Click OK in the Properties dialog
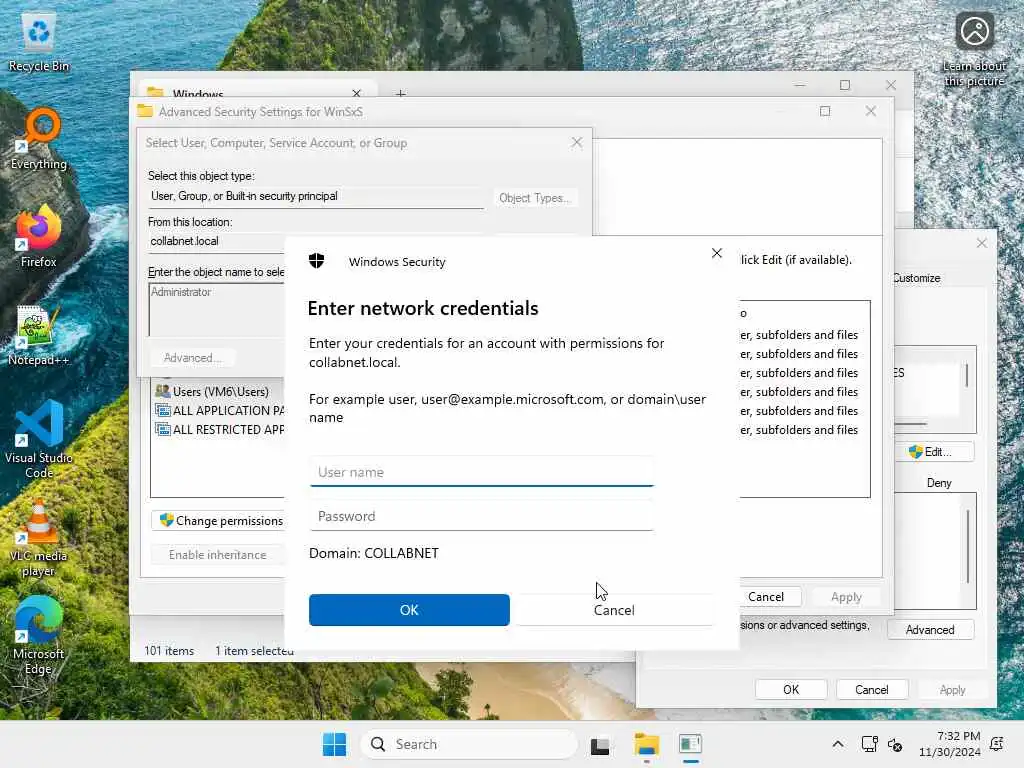Image resolution: width=1024 pixels, height=768 pixels. click(791, 690)
